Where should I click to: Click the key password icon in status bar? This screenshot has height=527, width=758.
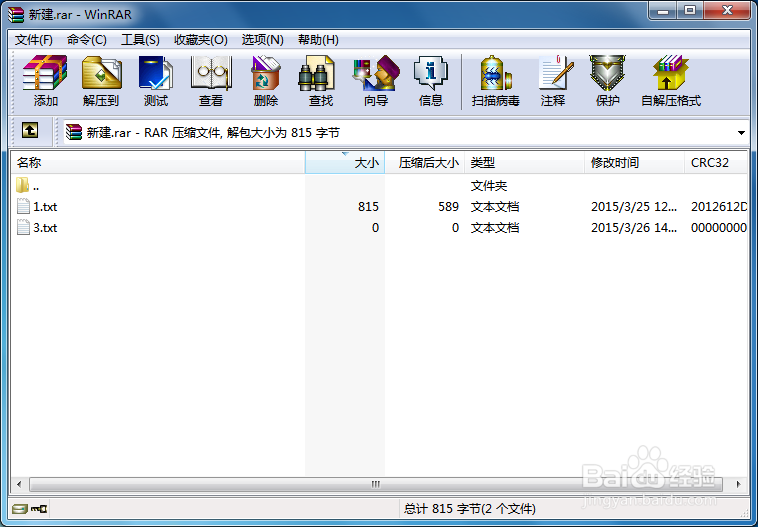click(39, 509)
